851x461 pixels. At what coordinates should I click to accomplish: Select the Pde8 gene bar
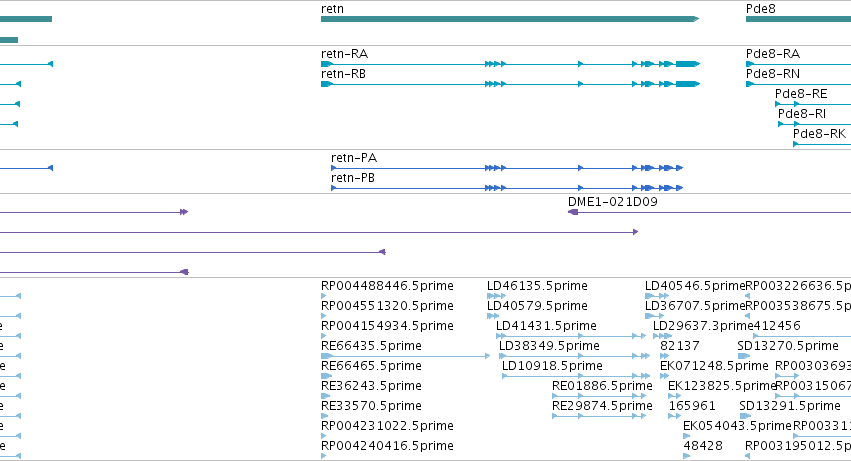coord(798,19)
